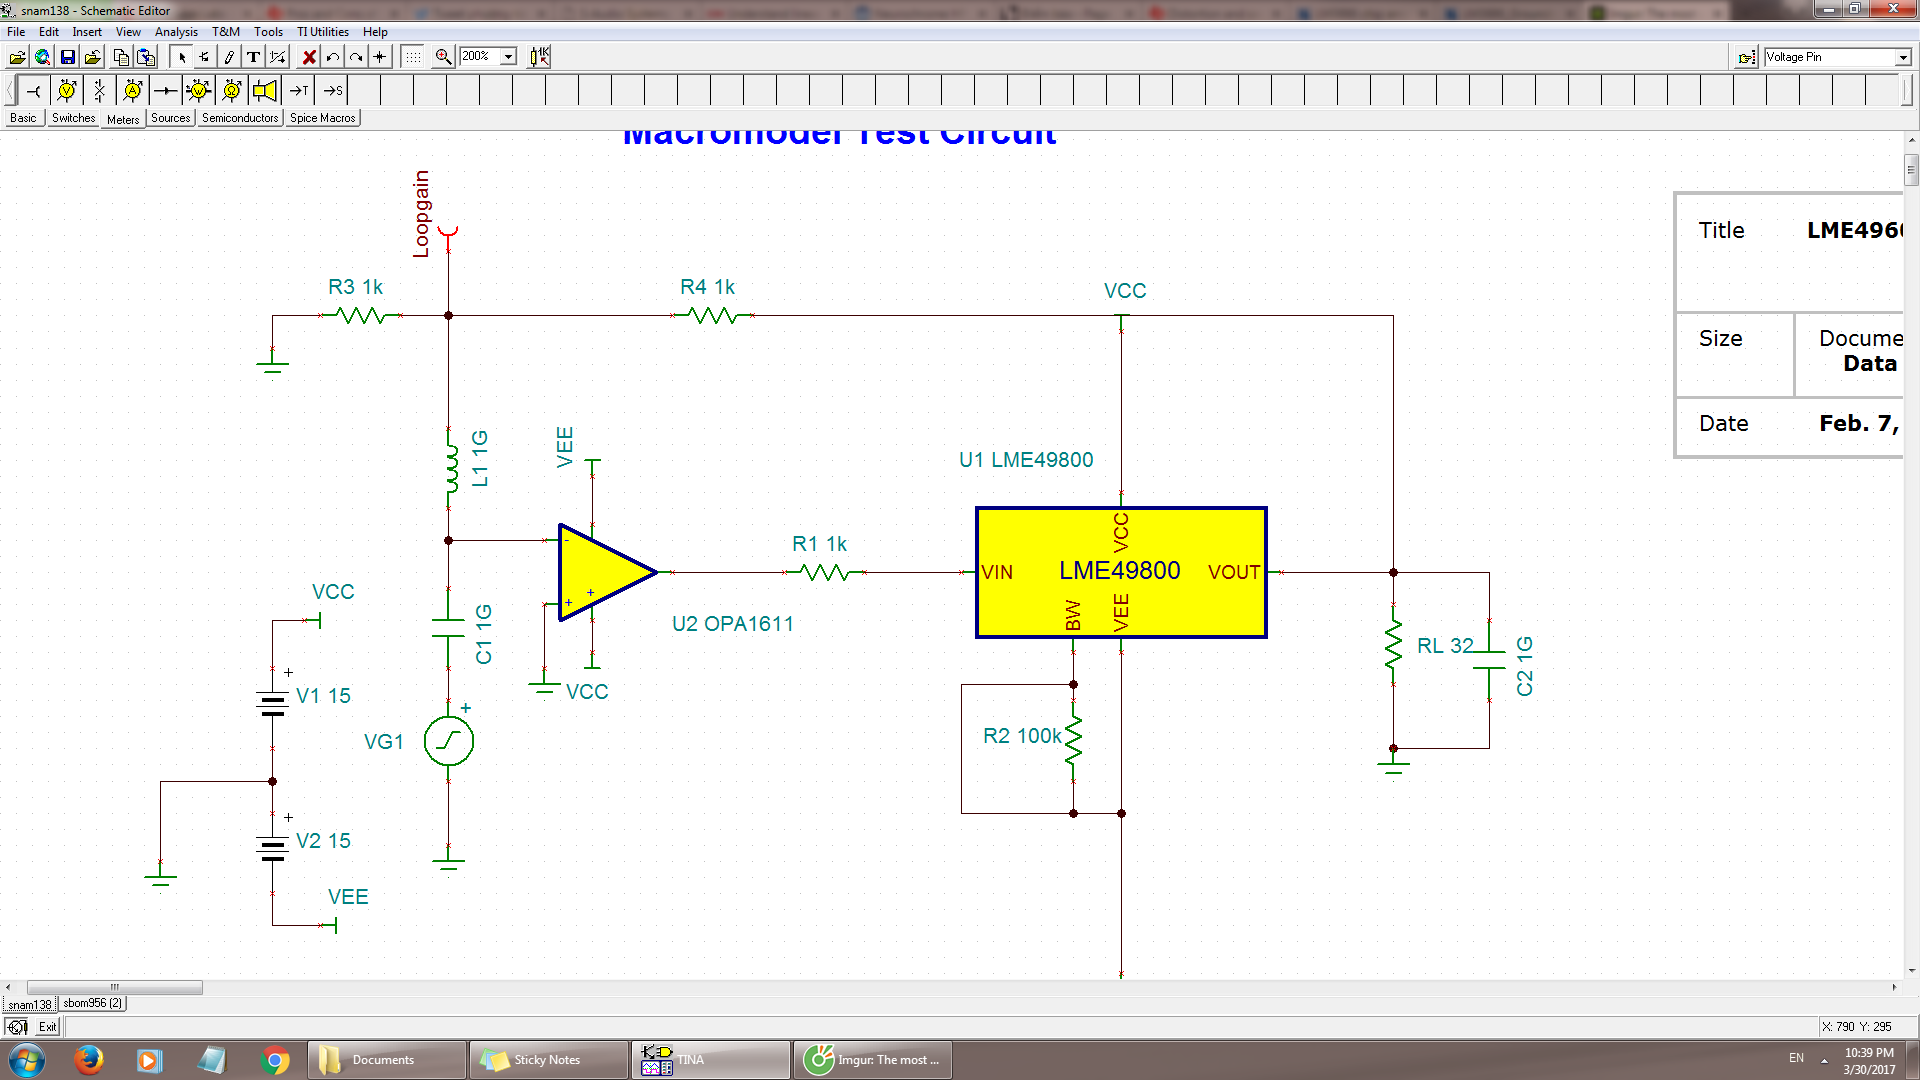Click the red X delete icon
1920x1080 pixels.
click(309, 57)
